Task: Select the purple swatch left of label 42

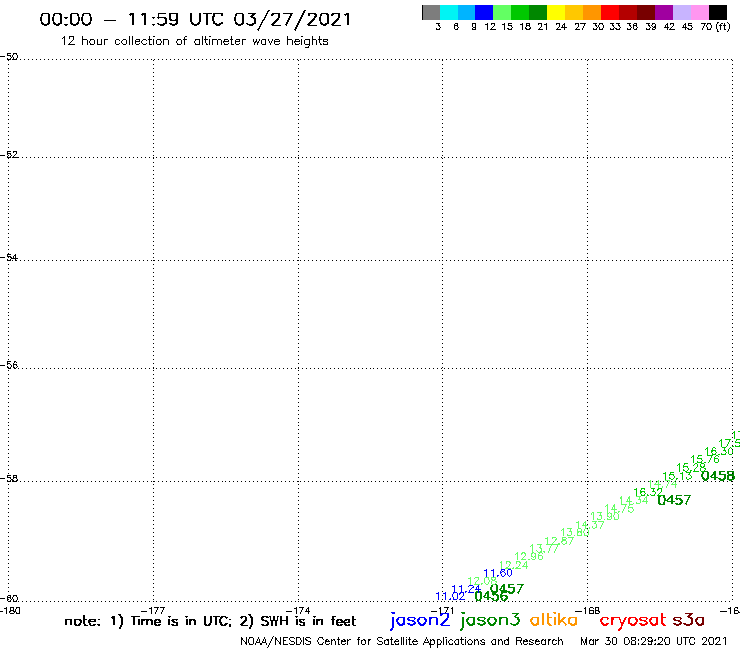Action: (x=664, y=12)
